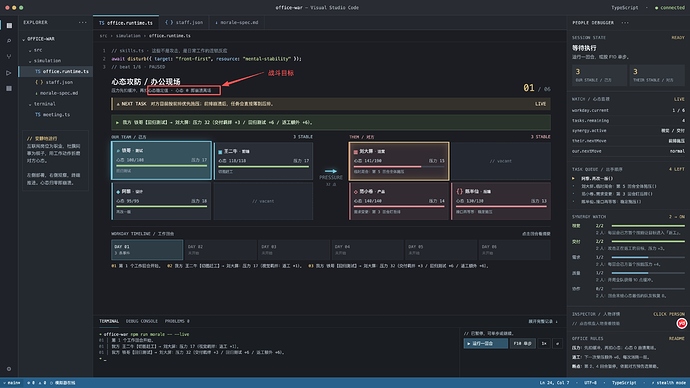
Task: Click the connected status in the title bar
Action: [670, 7]
